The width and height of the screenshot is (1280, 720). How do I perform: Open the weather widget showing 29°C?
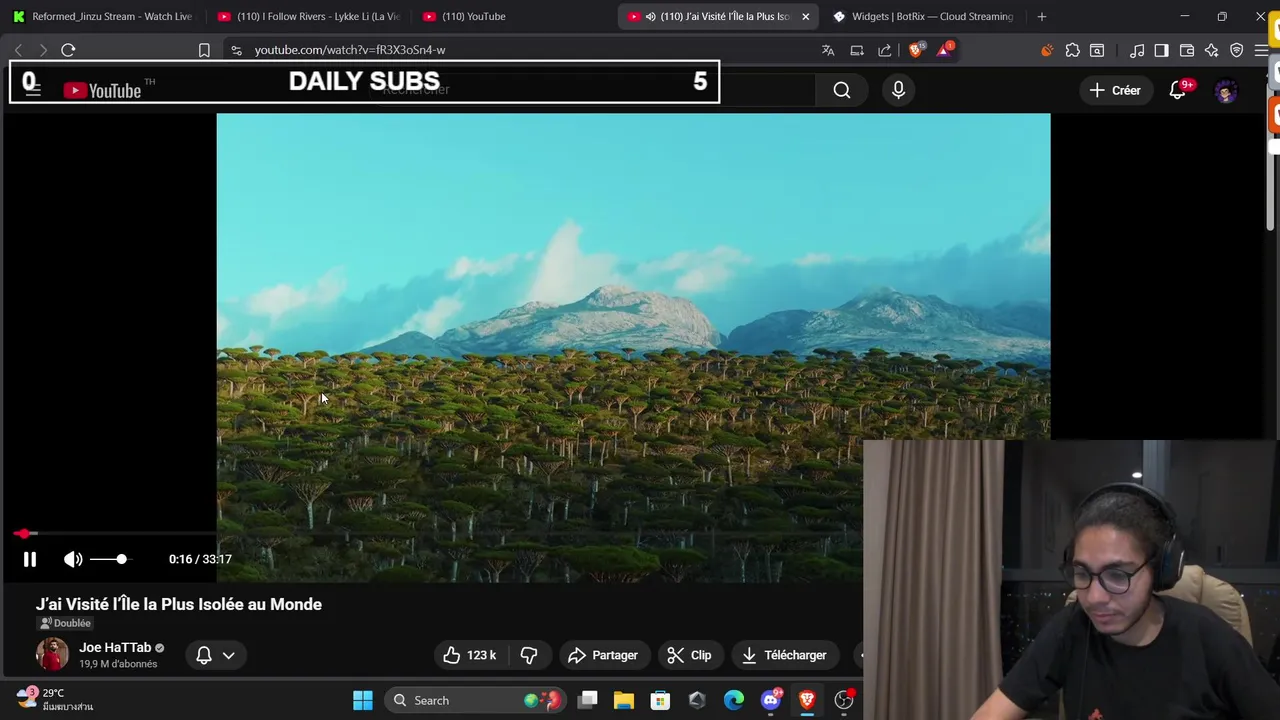point(55,699)
